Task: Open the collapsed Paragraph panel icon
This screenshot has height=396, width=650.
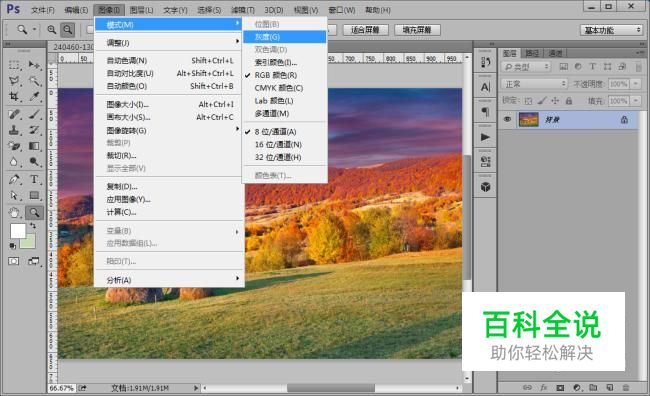Action: point(485,112)
